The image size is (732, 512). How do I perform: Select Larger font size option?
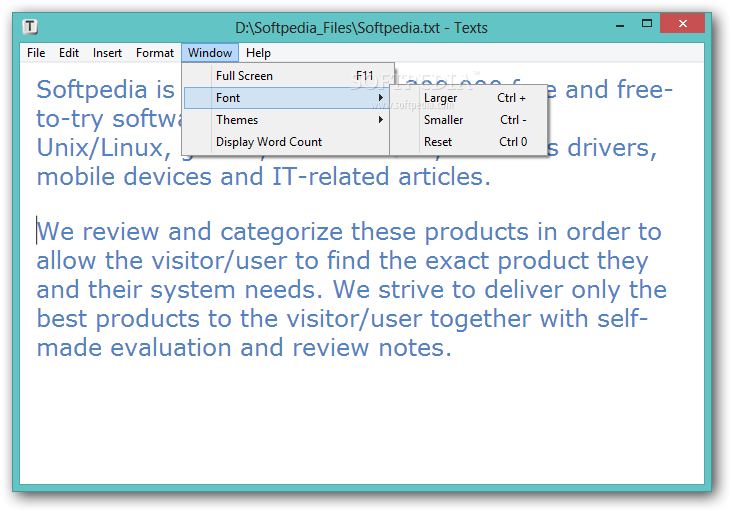coord(468,98)
